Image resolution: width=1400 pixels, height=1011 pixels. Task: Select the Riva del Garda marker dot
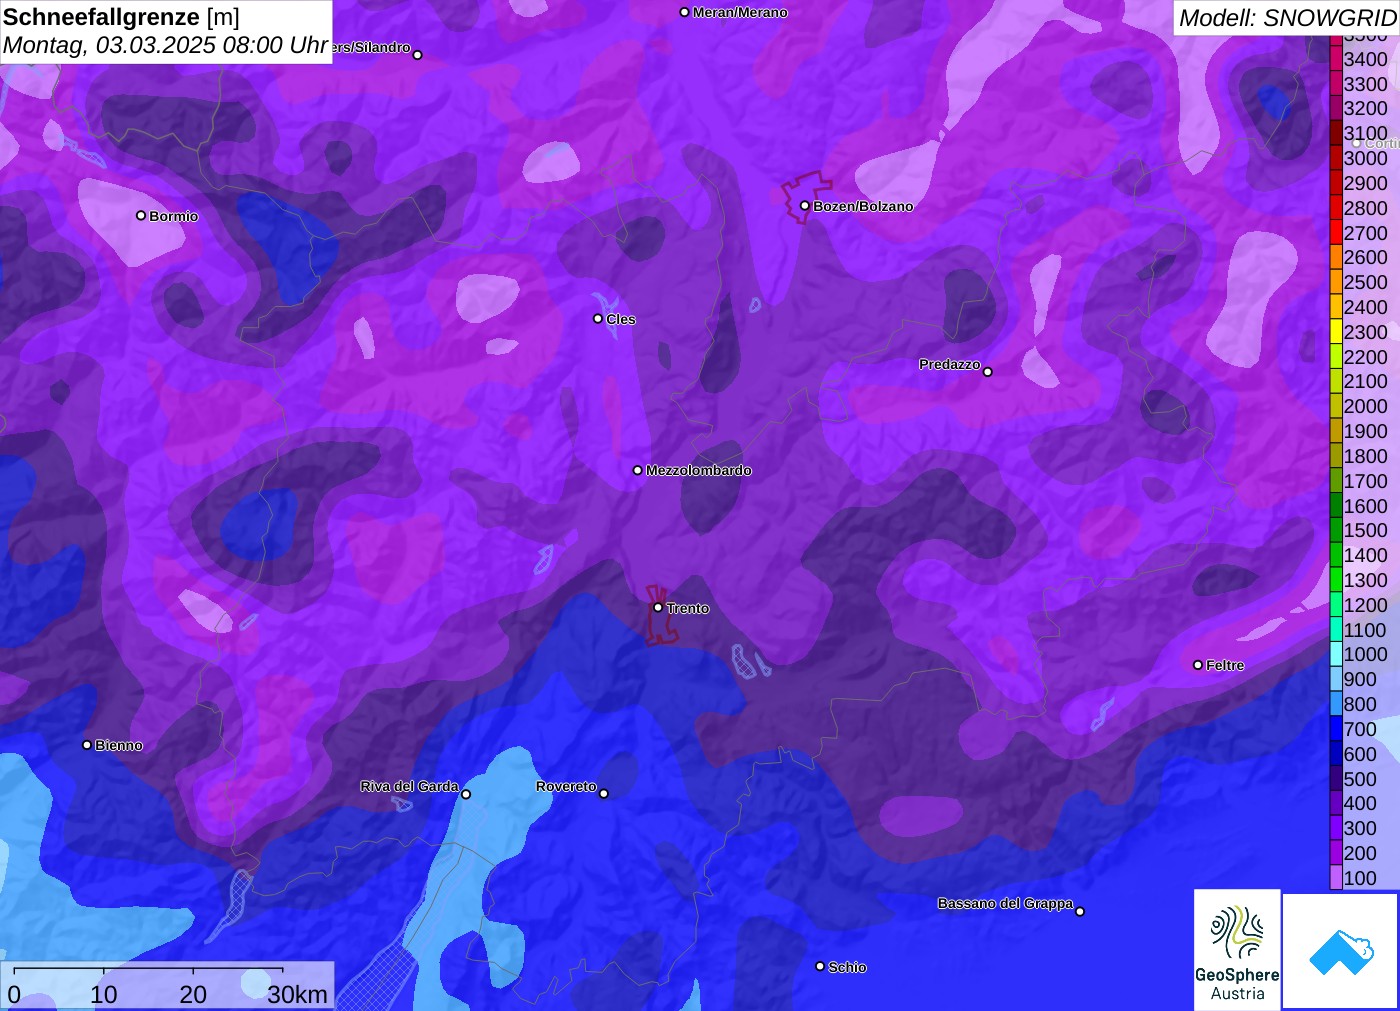(466, 794)
